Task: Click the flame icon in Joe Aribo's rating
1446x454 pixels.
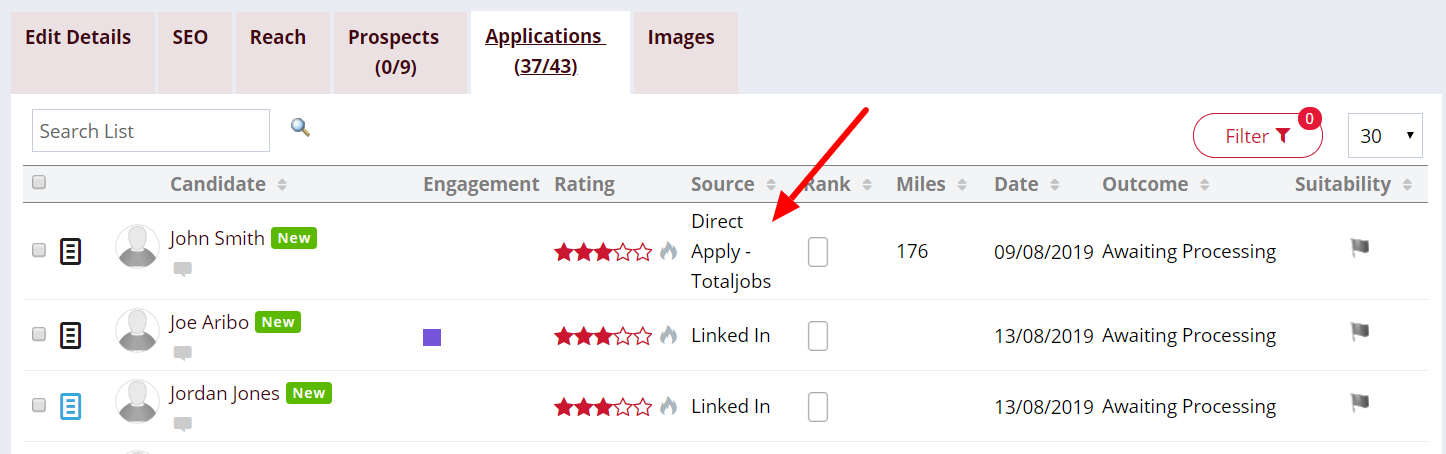Action: click(668, 335)
